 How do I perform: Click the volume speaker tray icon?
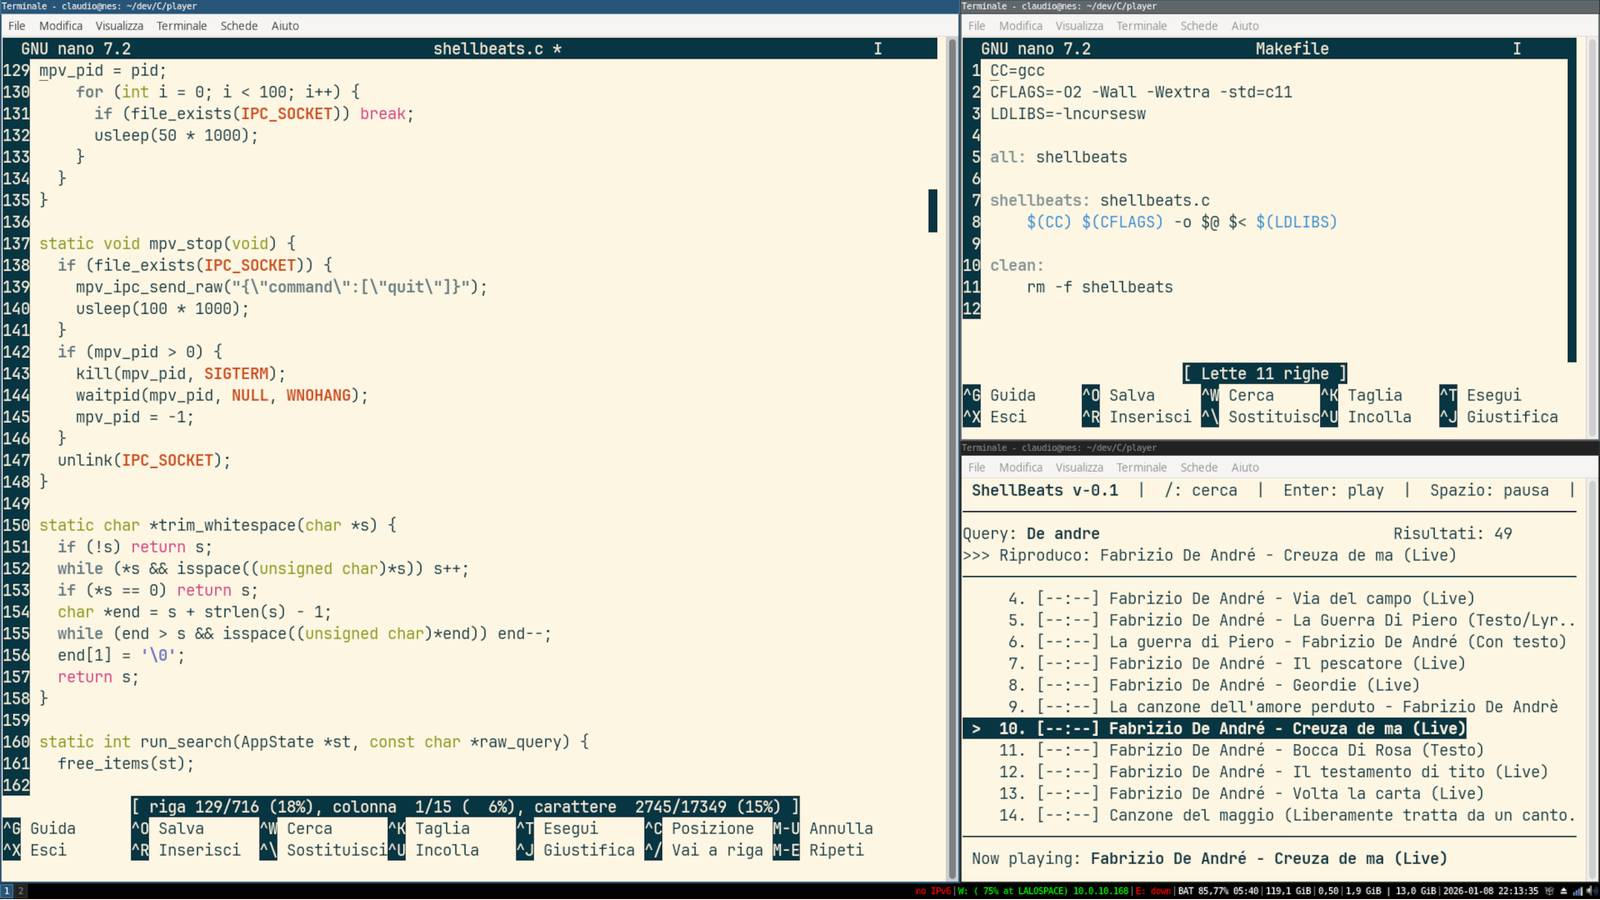[x=1590, y=891]
